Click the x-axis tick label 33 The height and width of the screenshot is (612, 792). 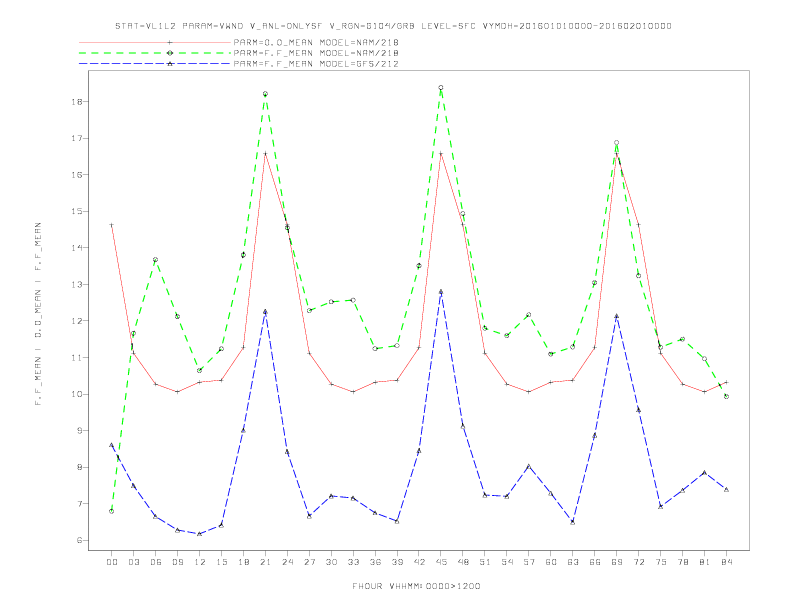(x=353, y=562)
